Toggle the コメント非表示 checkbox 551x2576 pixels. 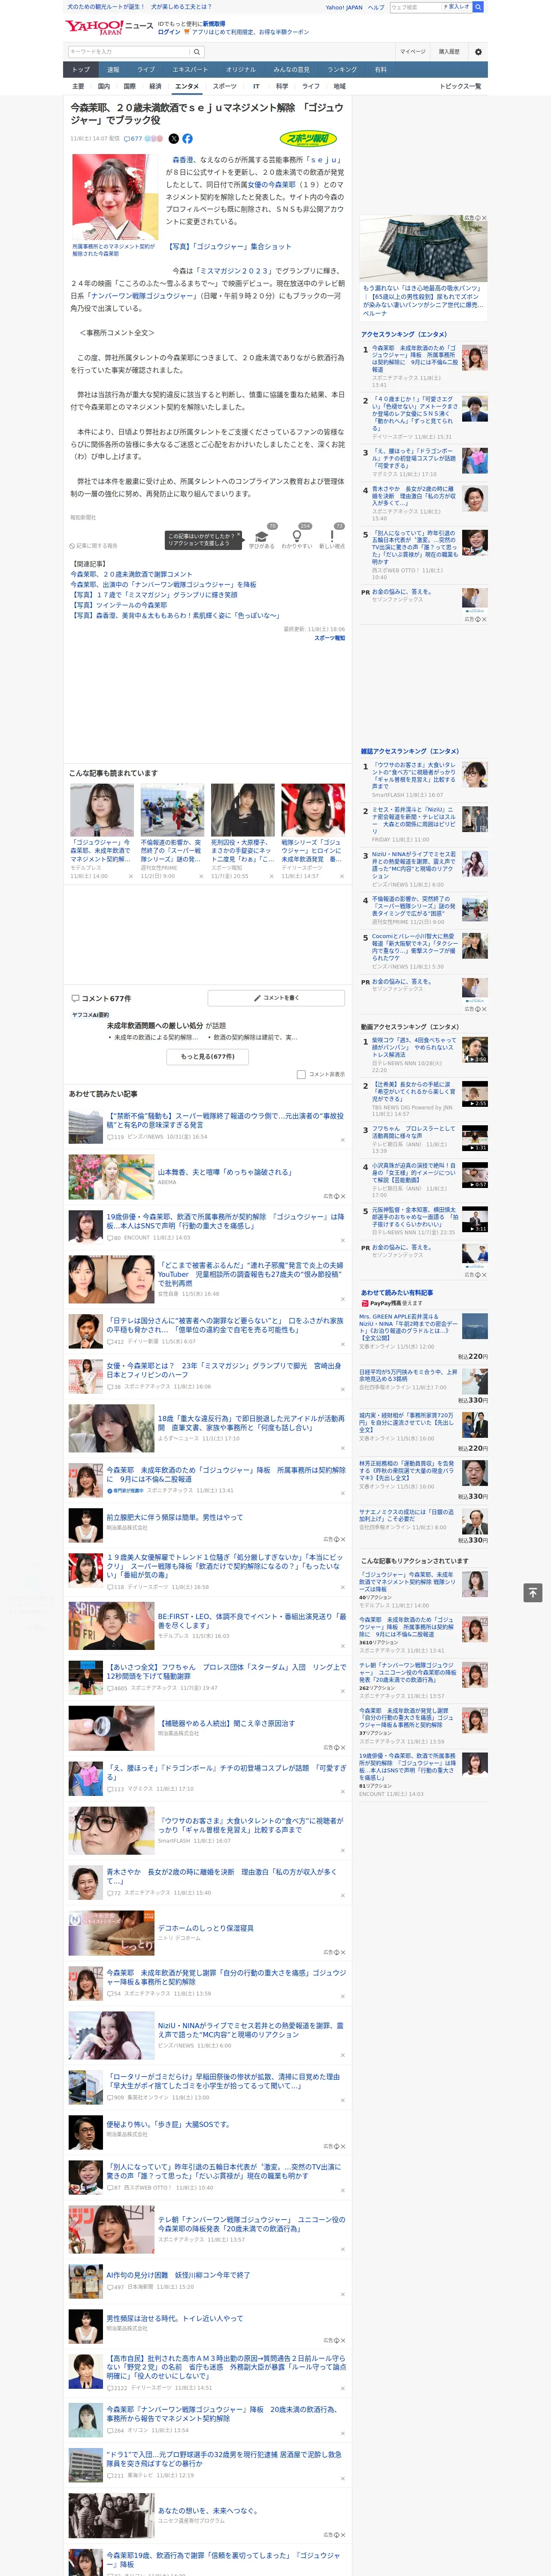click(x=301, y=1074)
